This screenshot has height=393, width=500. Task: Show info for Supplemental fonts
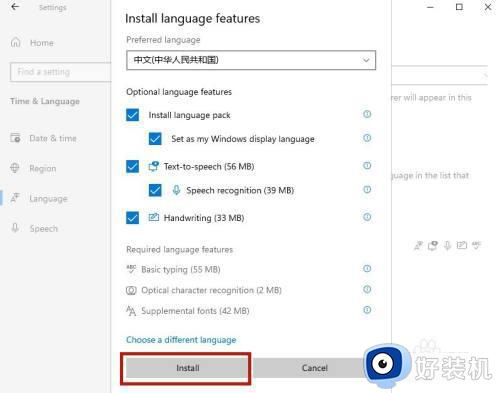pyautogui.click(x=367, y=310)
